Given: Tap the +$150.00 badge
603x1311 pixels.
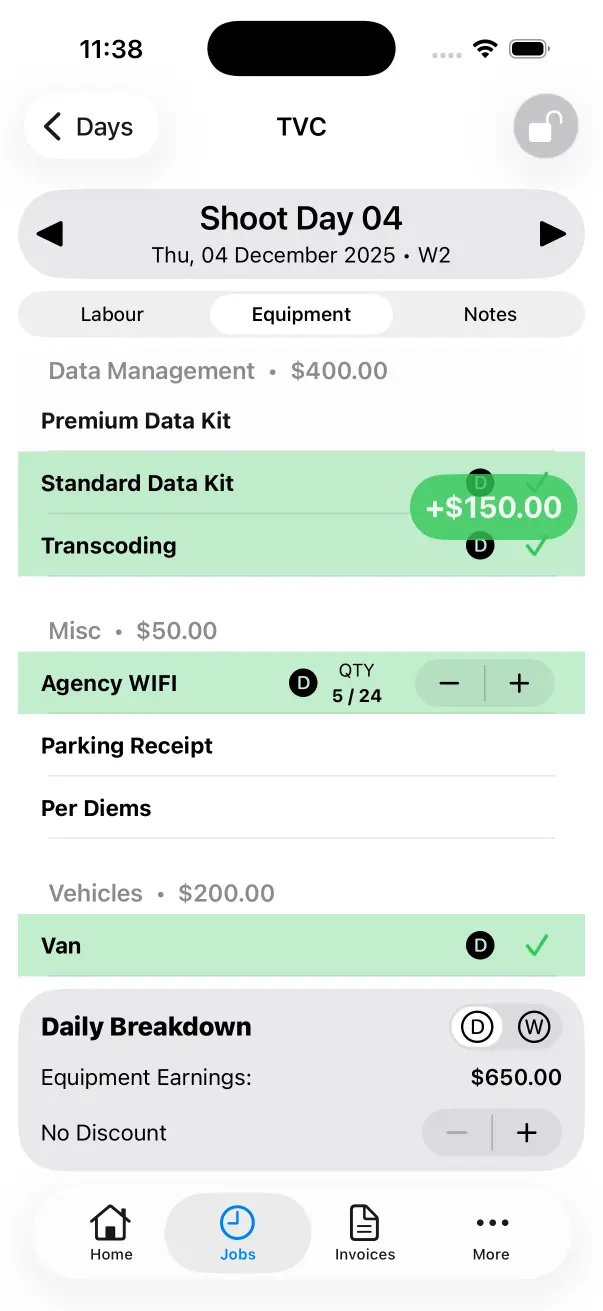Looking at the screenshot, I should pyautogui.click(x=493, y=508).
